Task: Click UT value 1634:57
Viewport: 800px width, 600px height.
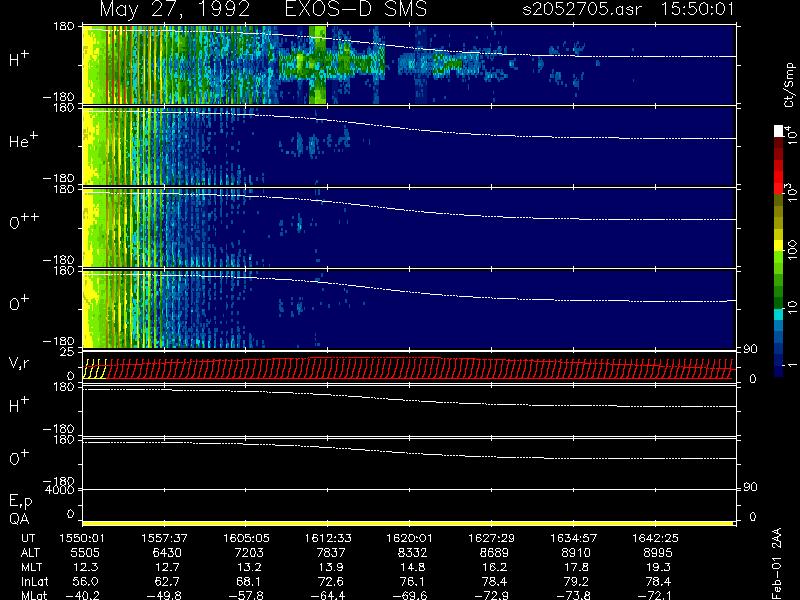Action: 573,538
